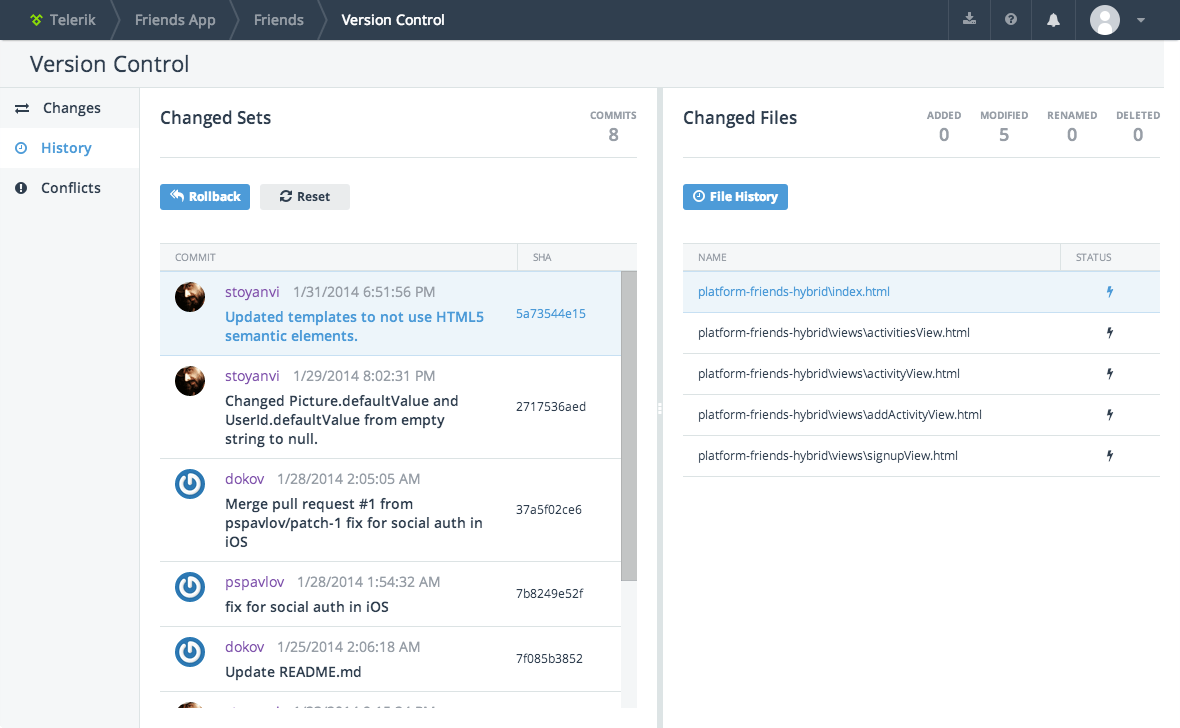Click dokov's avatar on the merge commit
Image resolution: width=1180 pixels, height=728 pixels.
pyautogui.click(x=190, y=484)
